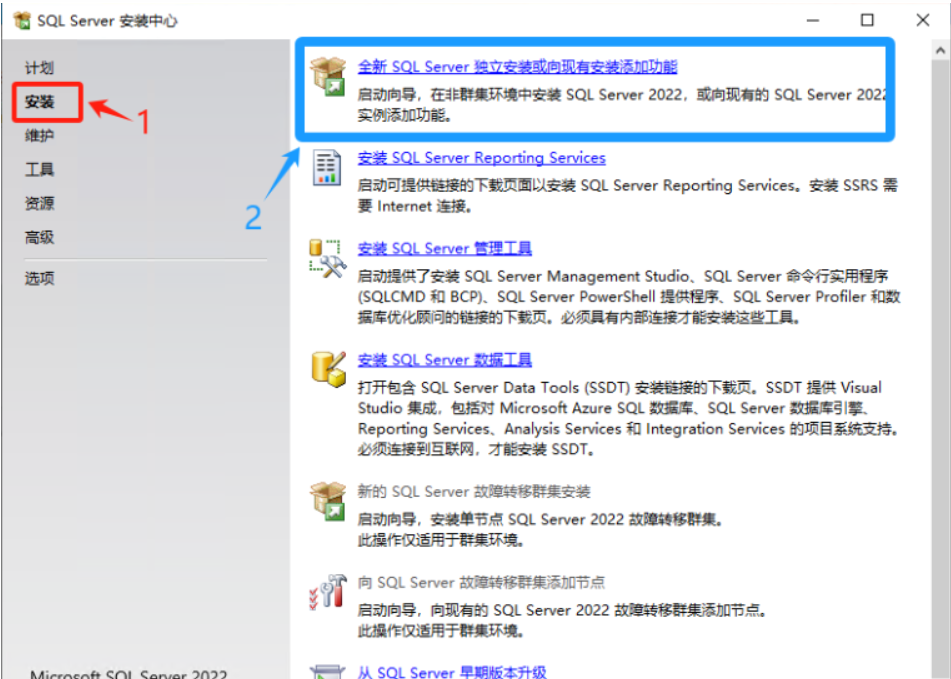Launch 安装 SQL Server 数据工具 link
This screenshot has height=679, width=951.
[445, 360]
